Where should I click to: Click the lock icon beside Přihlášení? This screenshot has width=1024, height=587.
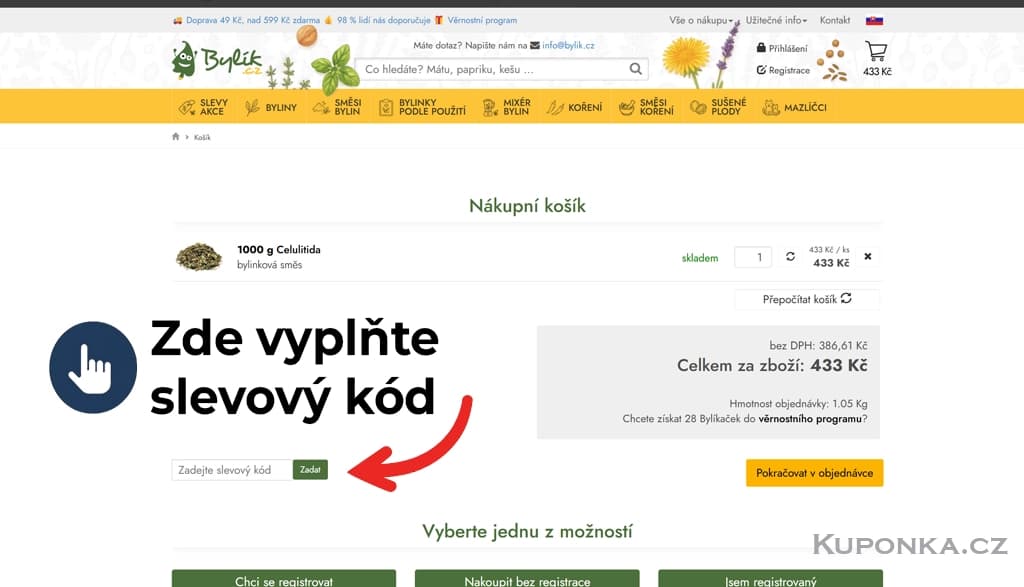761,48
